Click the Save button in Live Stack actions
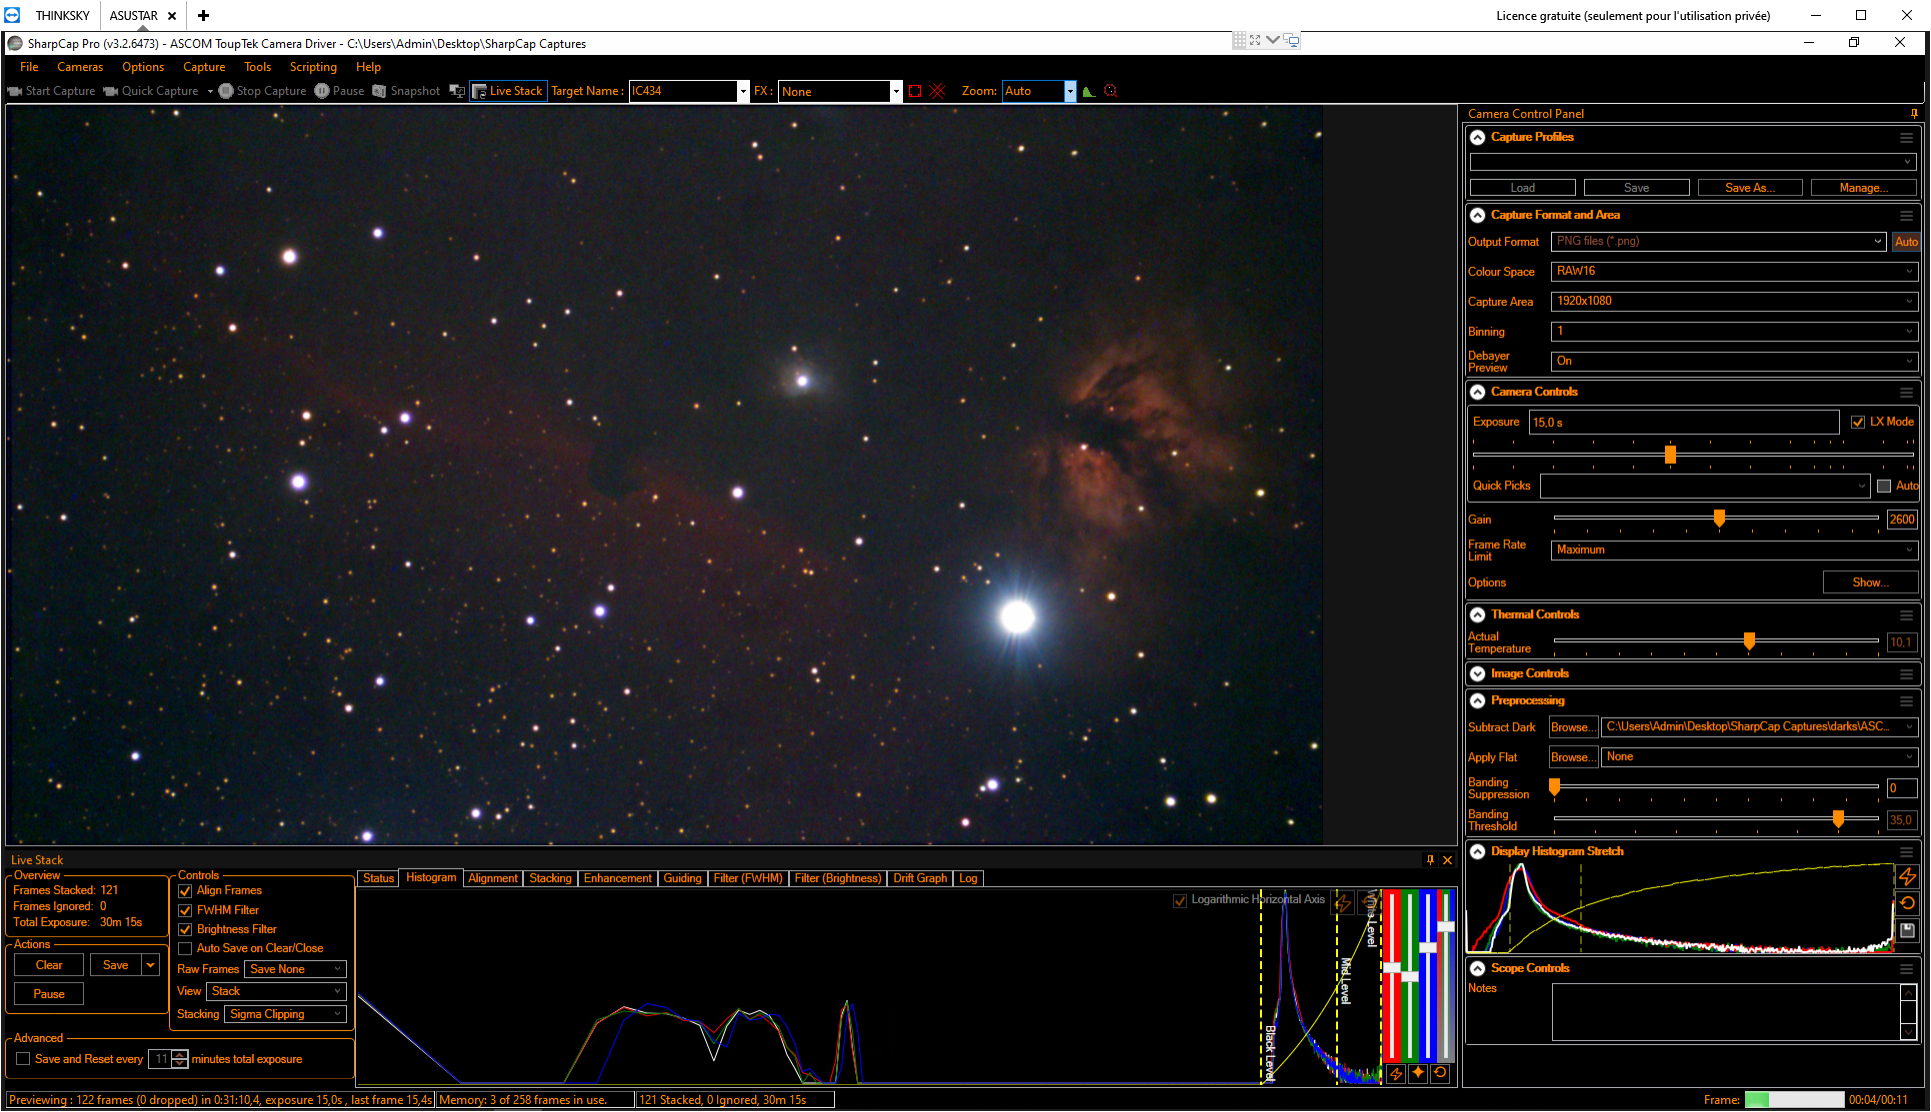 (x=116, y=965)
